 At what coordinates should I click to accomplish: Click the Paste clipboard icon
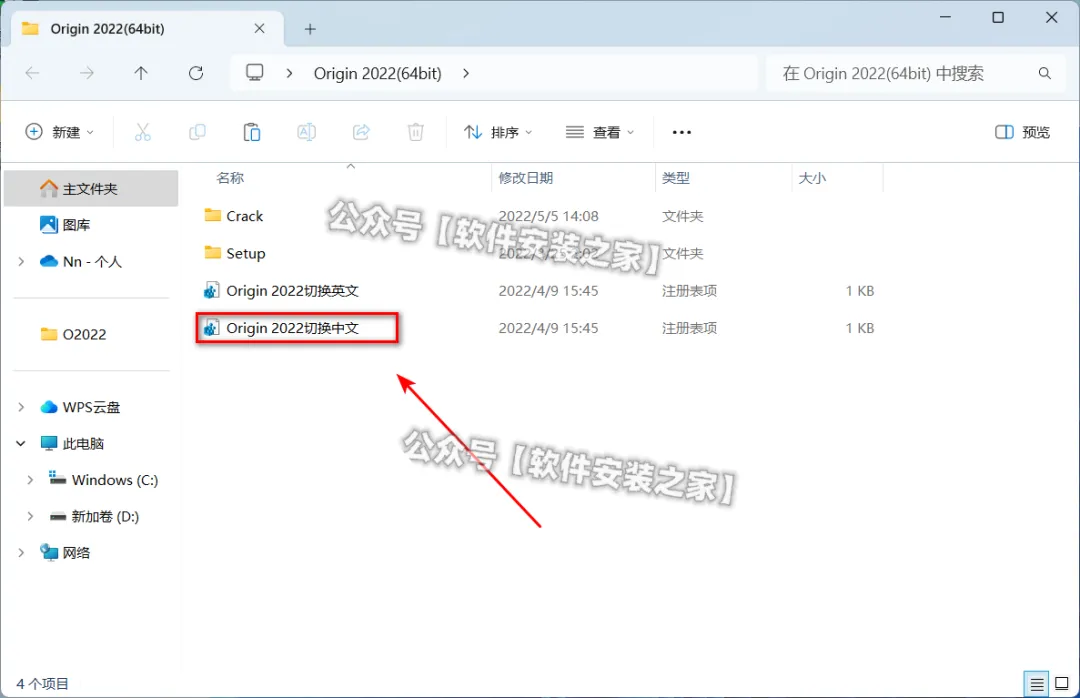pos(251,132)
